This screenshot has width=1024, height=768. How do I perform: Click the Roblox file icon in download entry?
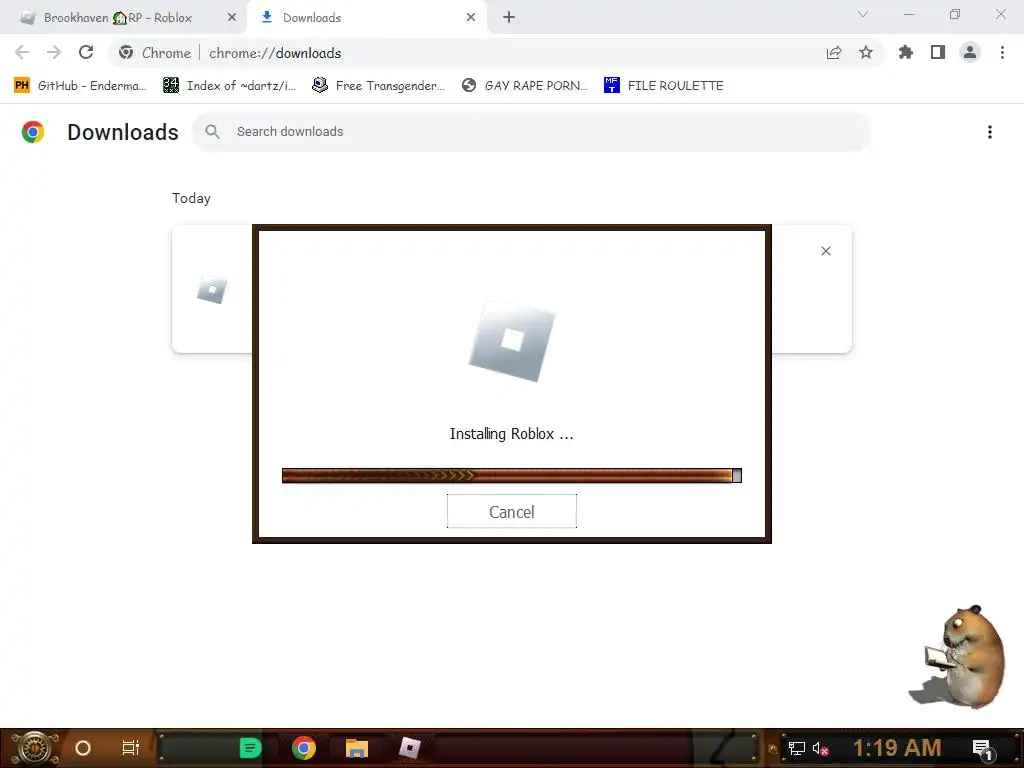click(212, 289)
